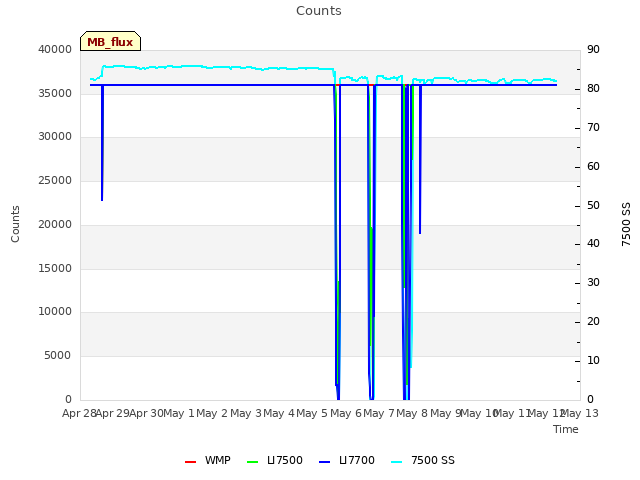Click the May 7 date label
Screen dimensions: 640x480
379,413
